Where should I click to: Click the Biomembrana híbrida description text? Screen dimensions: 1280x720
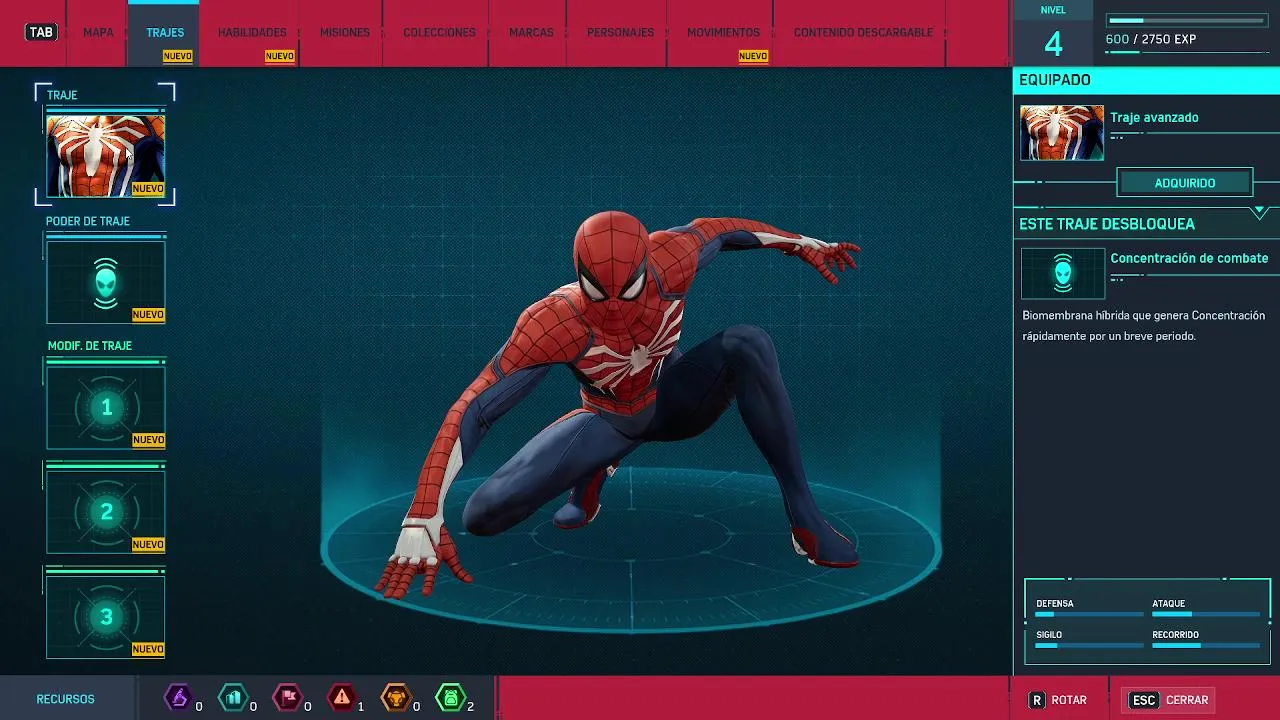pyautogui.click(x=1143, y=325)
